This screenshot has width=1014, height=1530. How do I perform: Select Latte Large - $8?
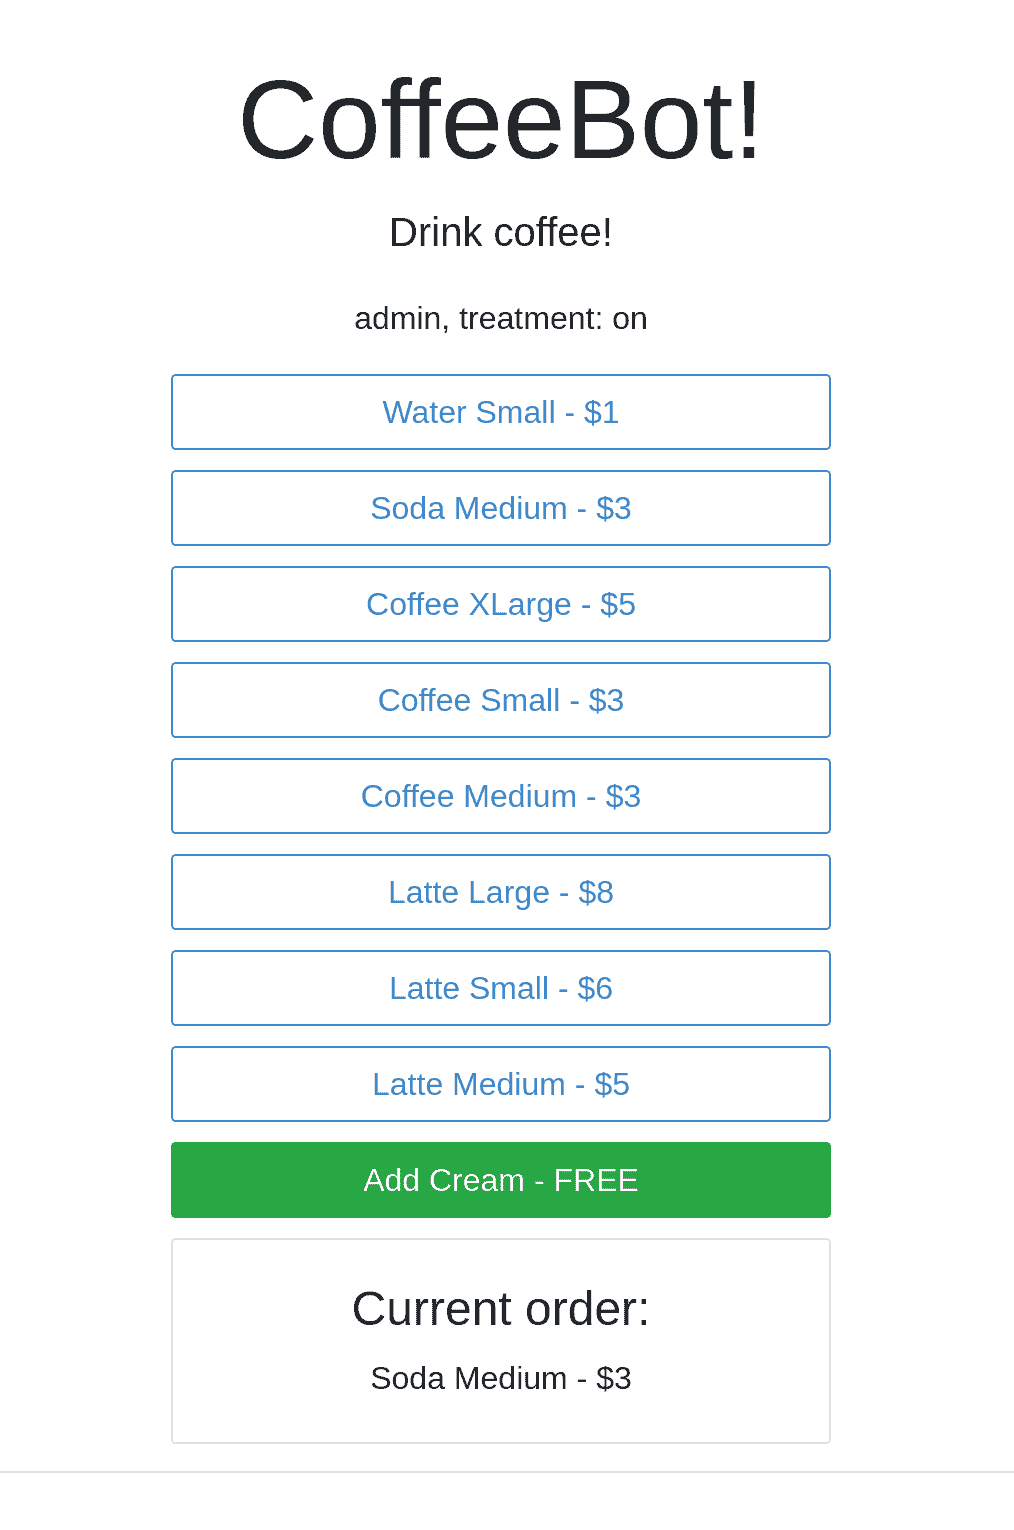click(501, 892)
